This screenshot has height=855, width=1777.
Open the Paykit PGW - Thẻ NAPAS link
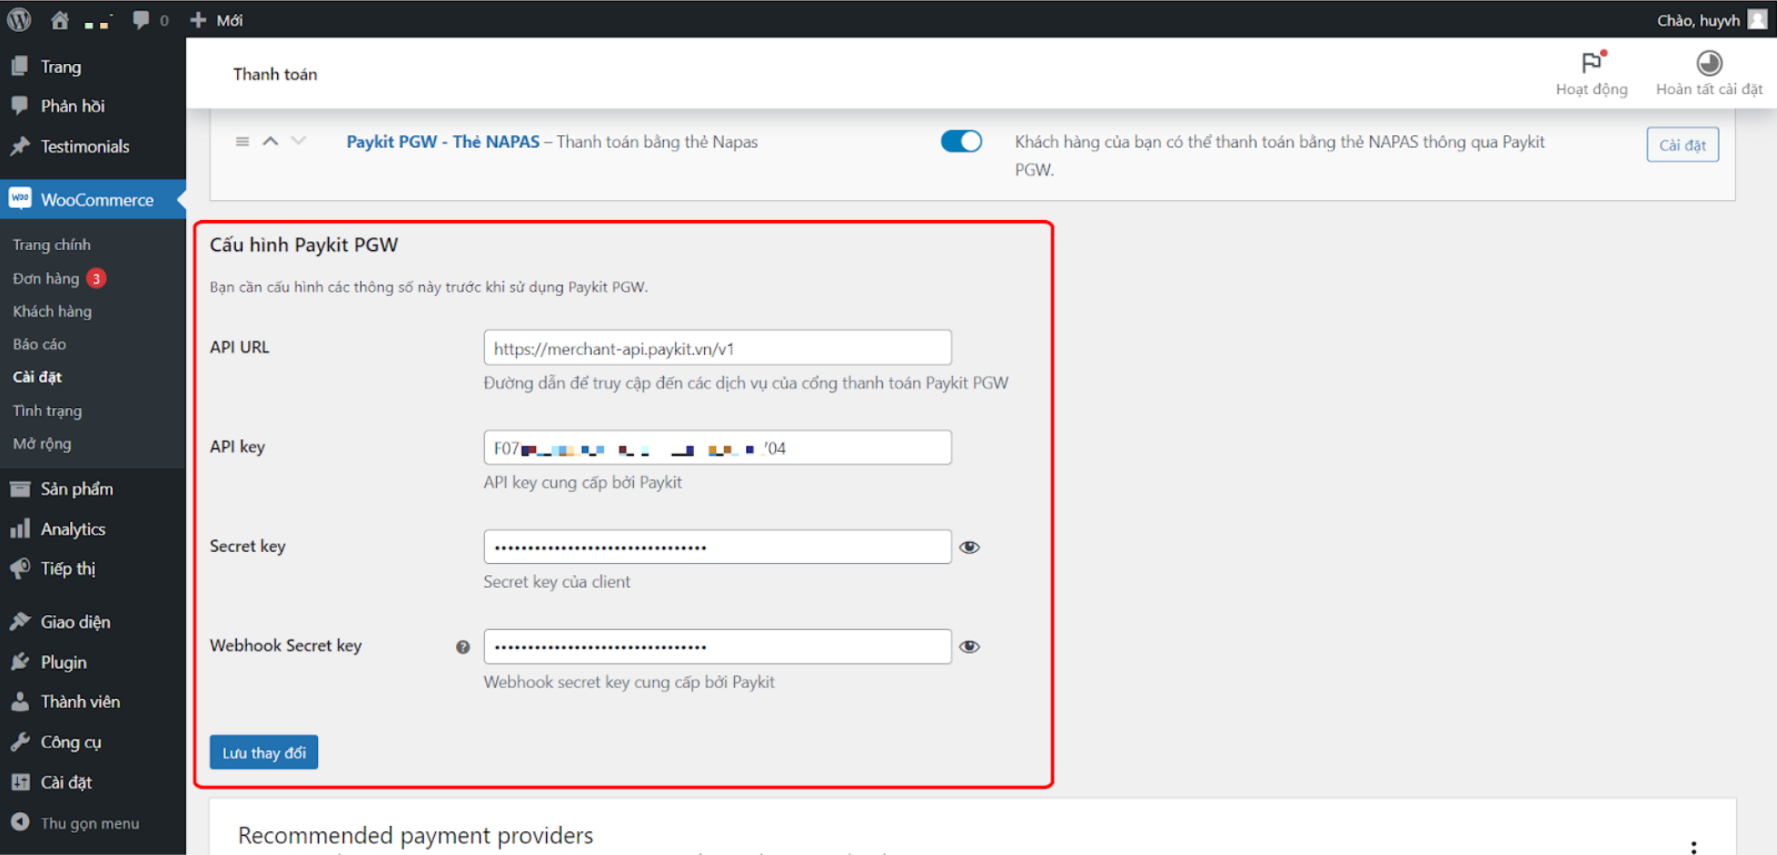pyautogui.click(x=443, y=142)
